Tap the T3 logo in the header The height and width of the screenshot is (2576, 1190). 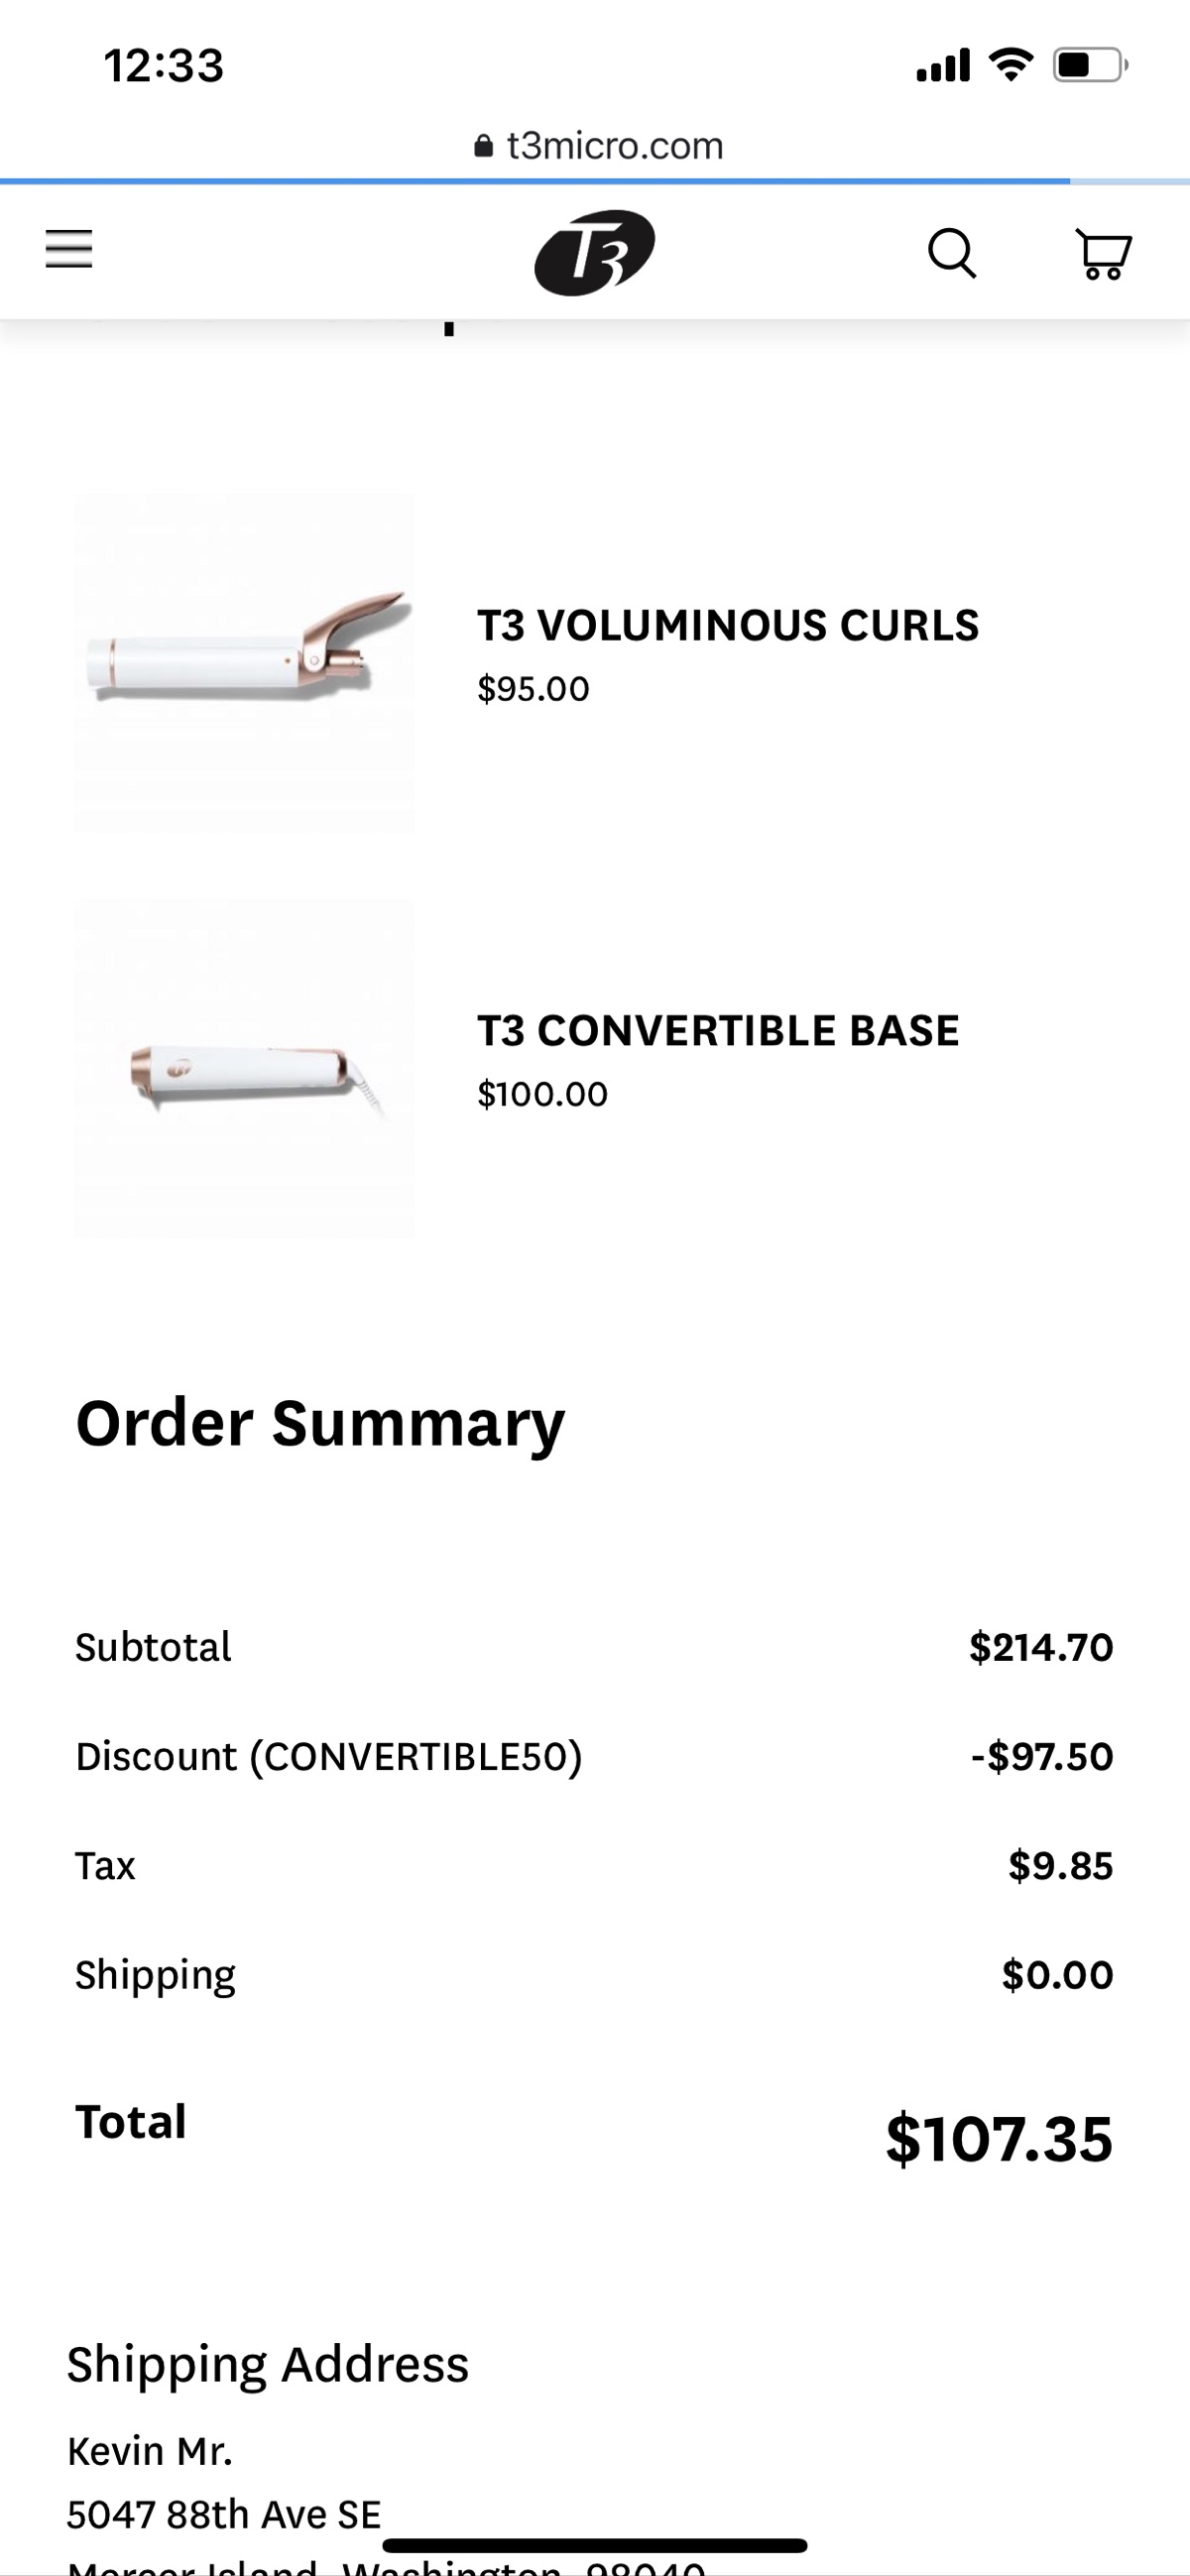(x=595, y=252)
